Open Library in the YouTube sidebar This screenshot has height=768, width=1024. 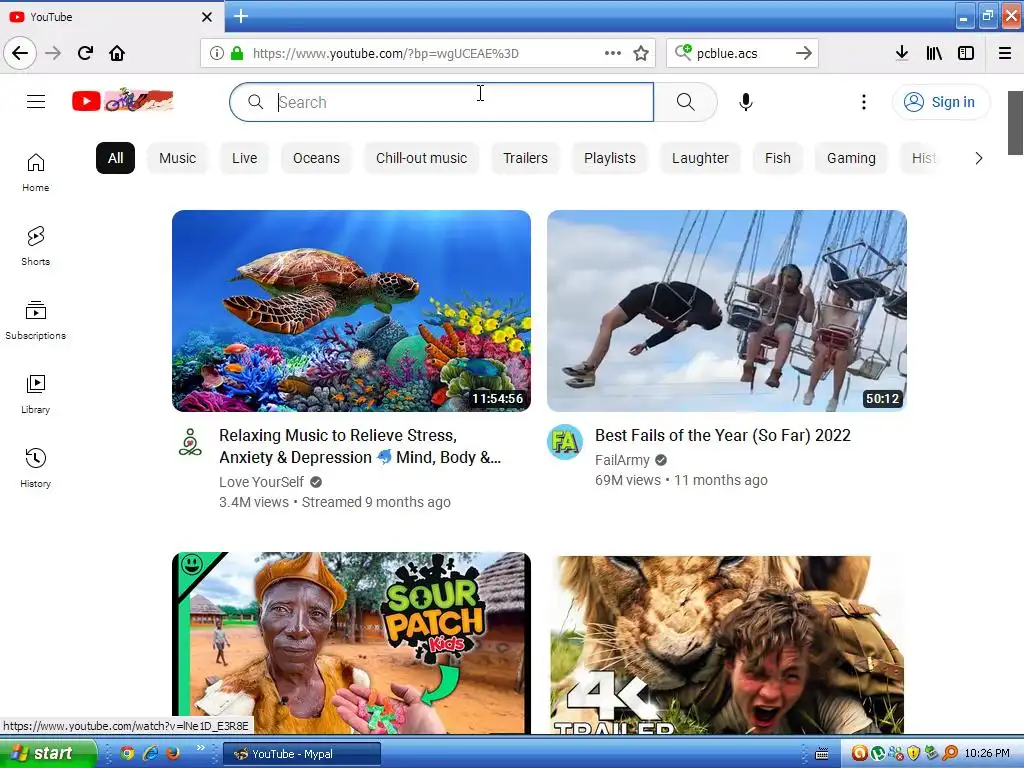tap(36, 394)
